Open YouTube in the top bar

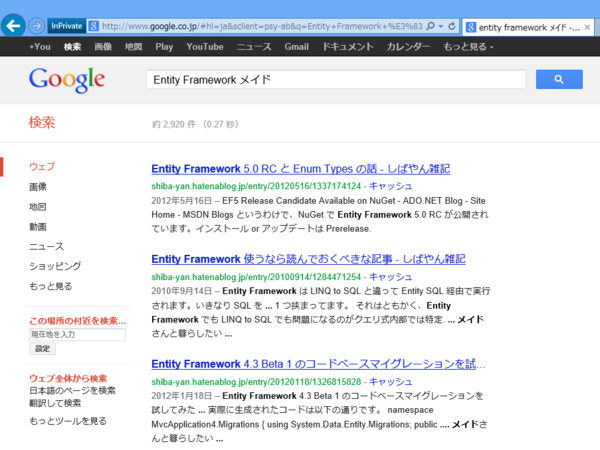[205, 47]
